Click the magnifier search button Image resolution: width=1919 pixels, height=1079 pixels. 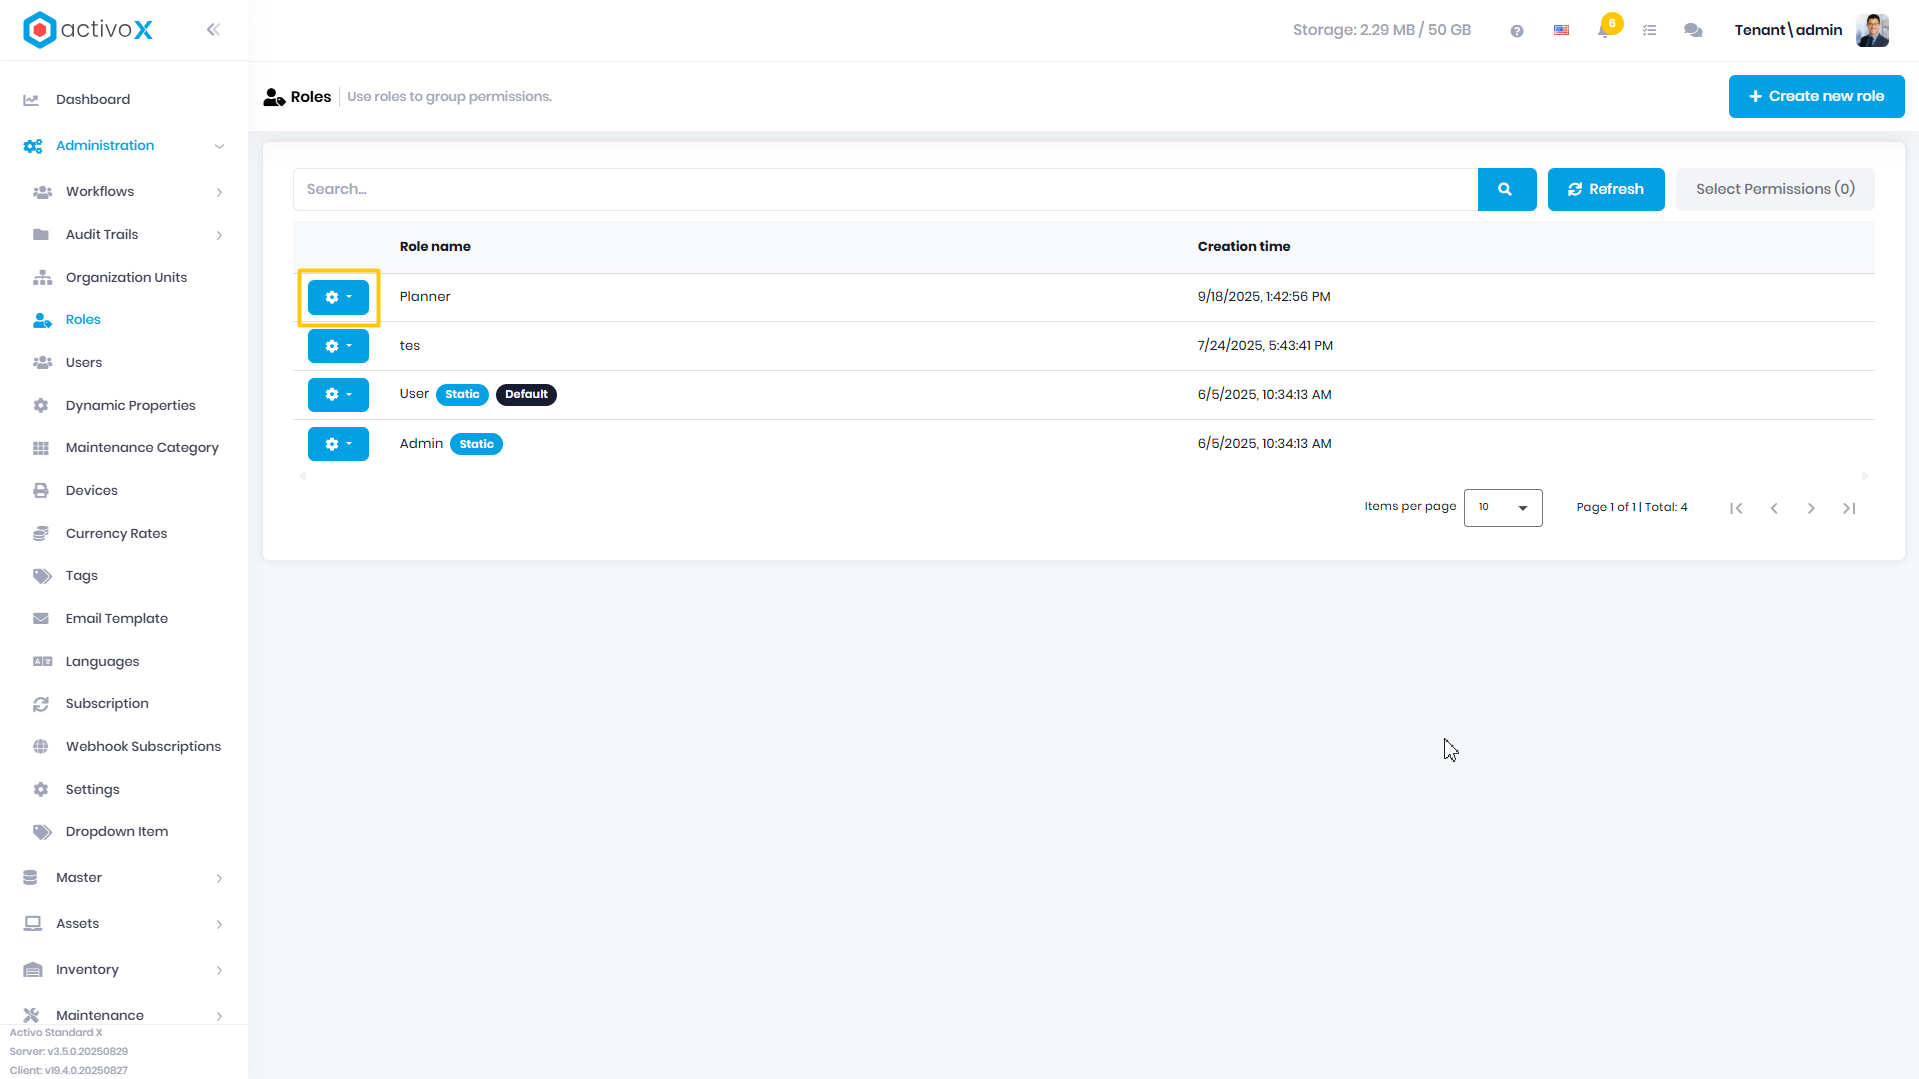(x=1506, y=190)
